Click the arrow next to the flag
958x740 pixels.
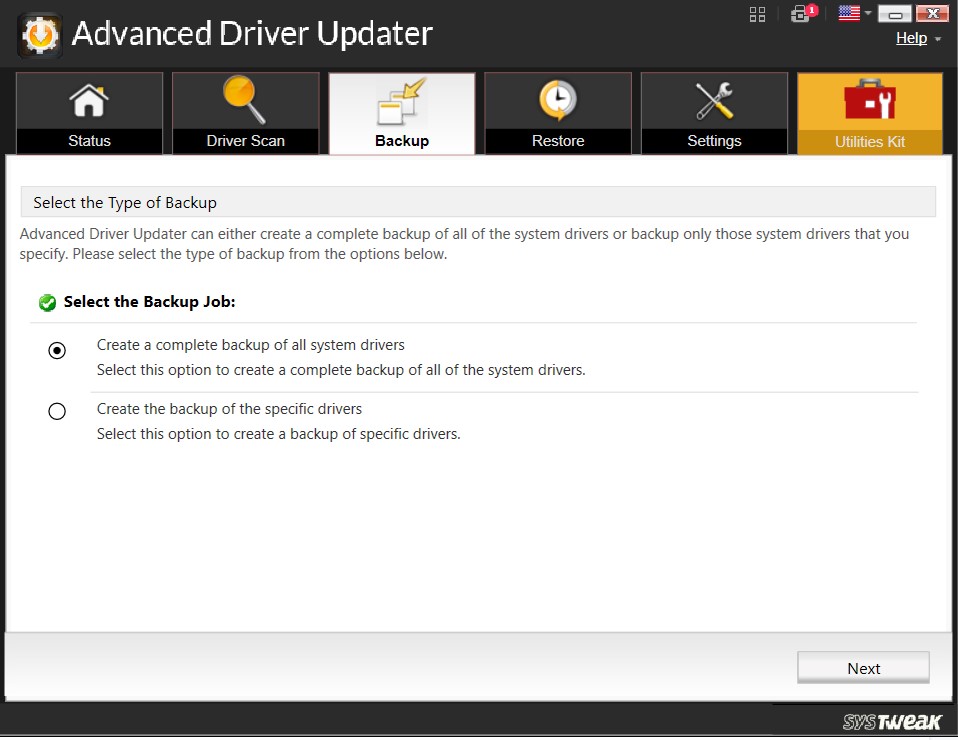(866, 13)
